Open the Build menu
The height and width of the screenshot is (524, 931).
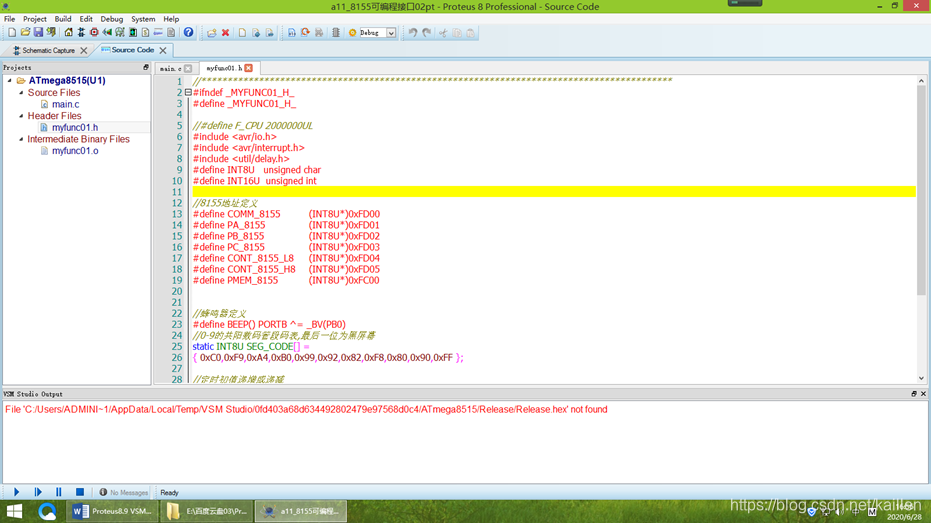(62, 19)
